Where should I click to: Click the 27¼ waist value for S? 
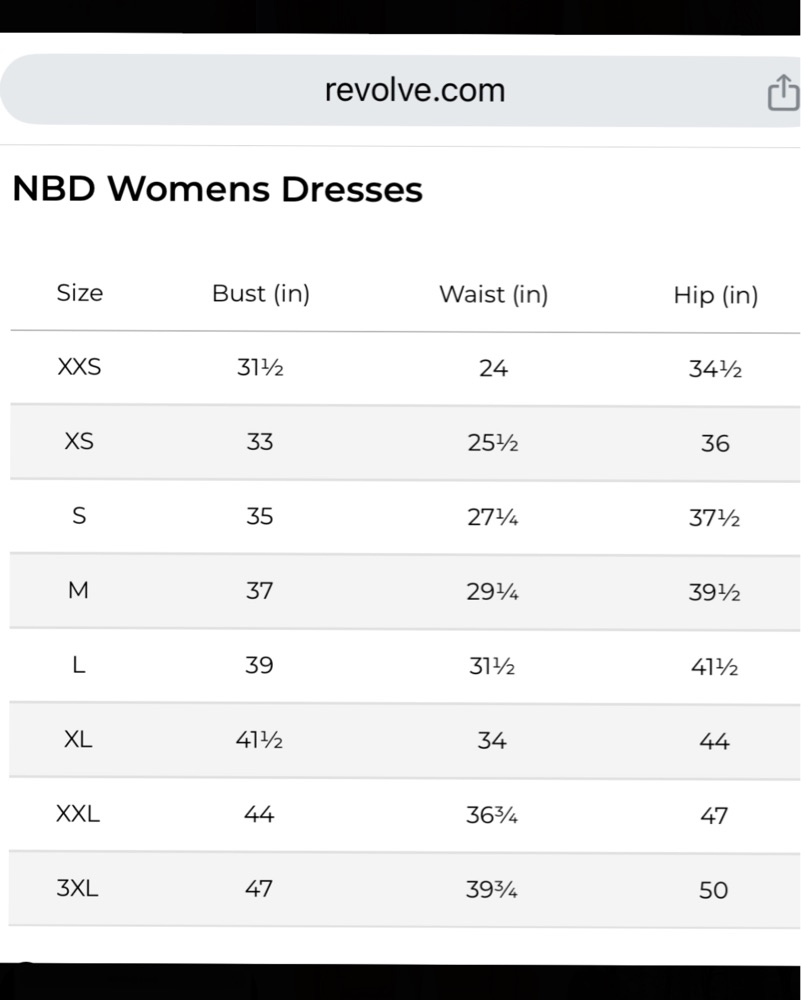pyautogui.click(x=492, y=517)
